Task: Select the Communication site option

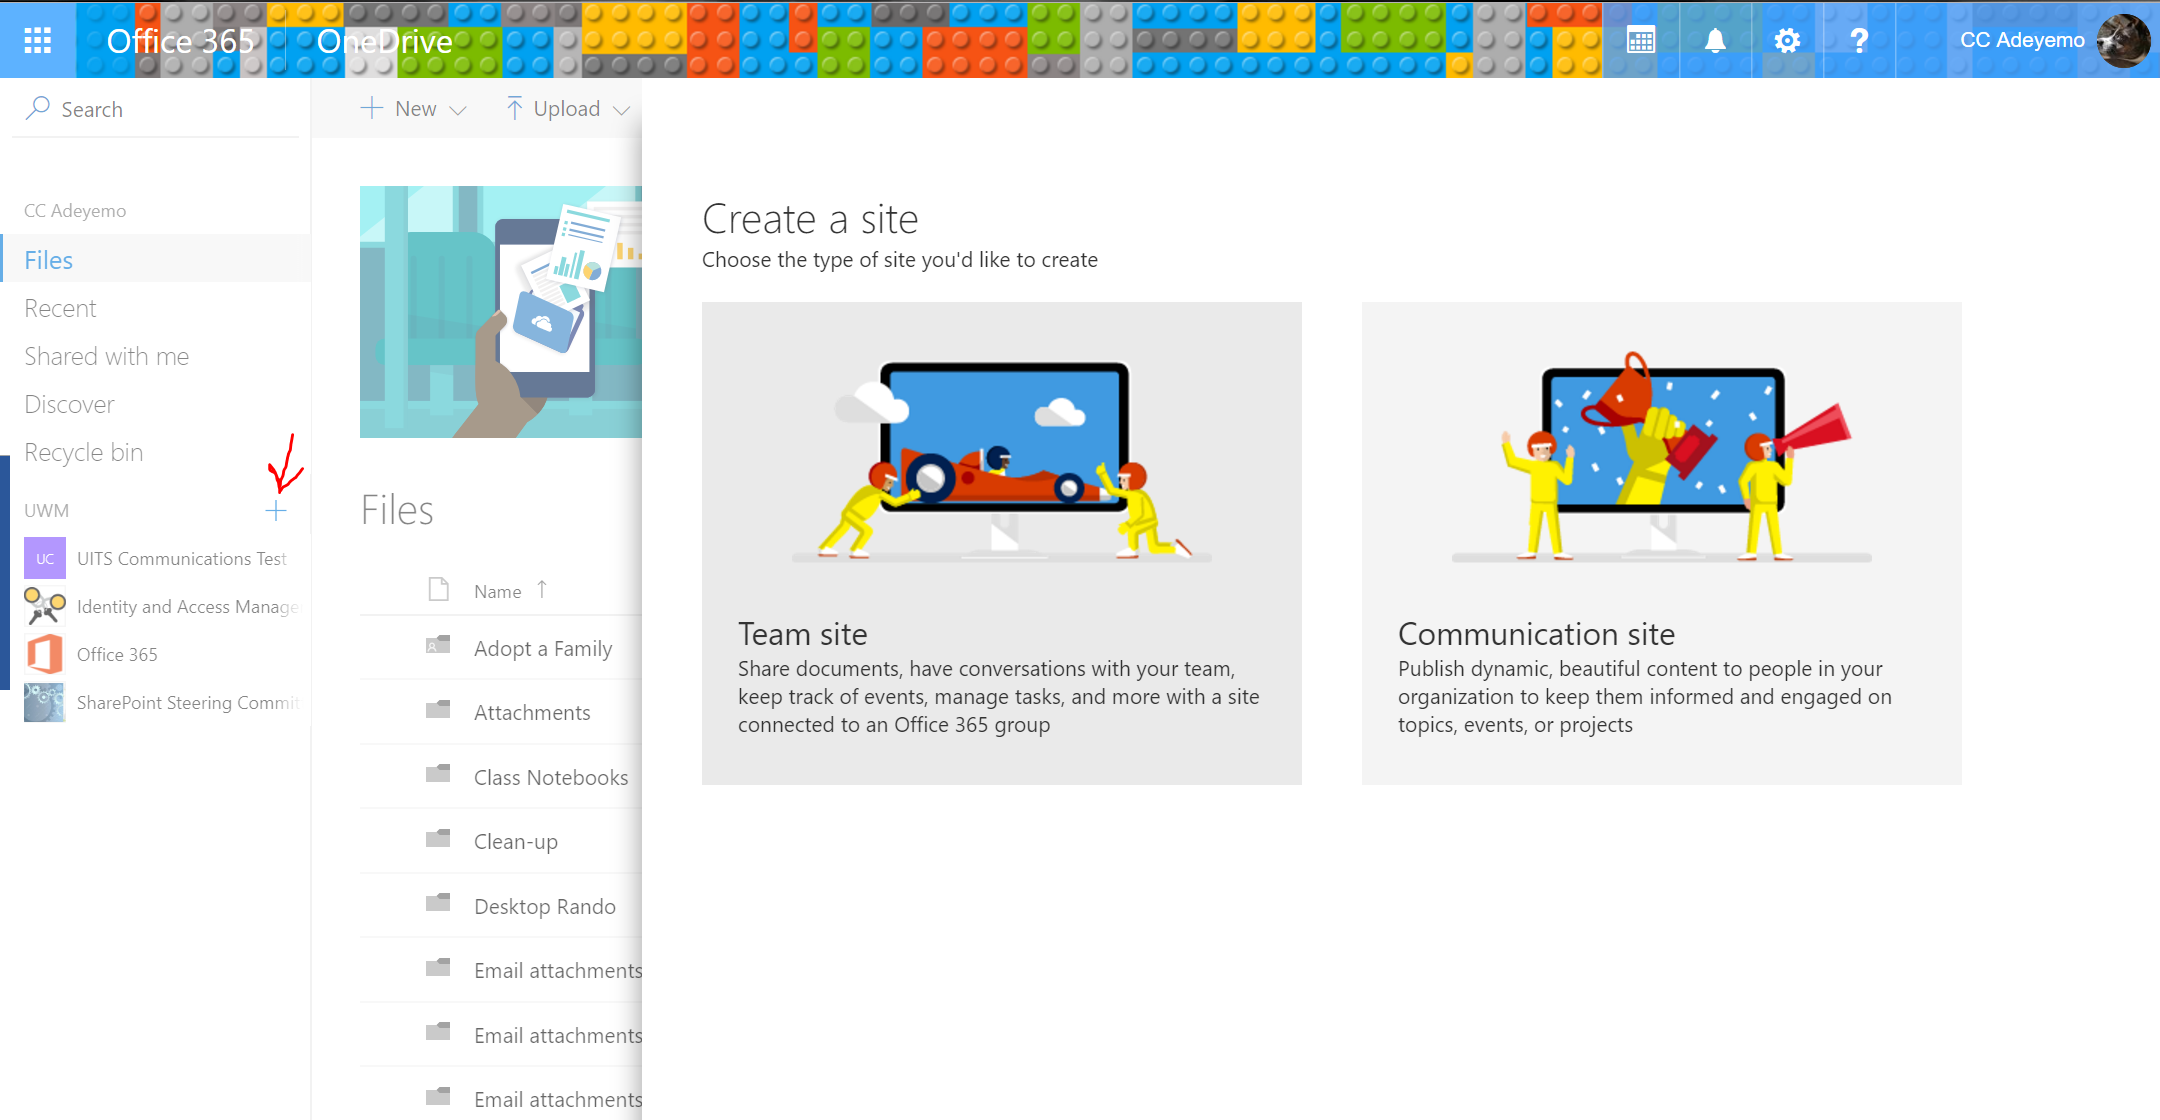Action: coord(1660,545)
